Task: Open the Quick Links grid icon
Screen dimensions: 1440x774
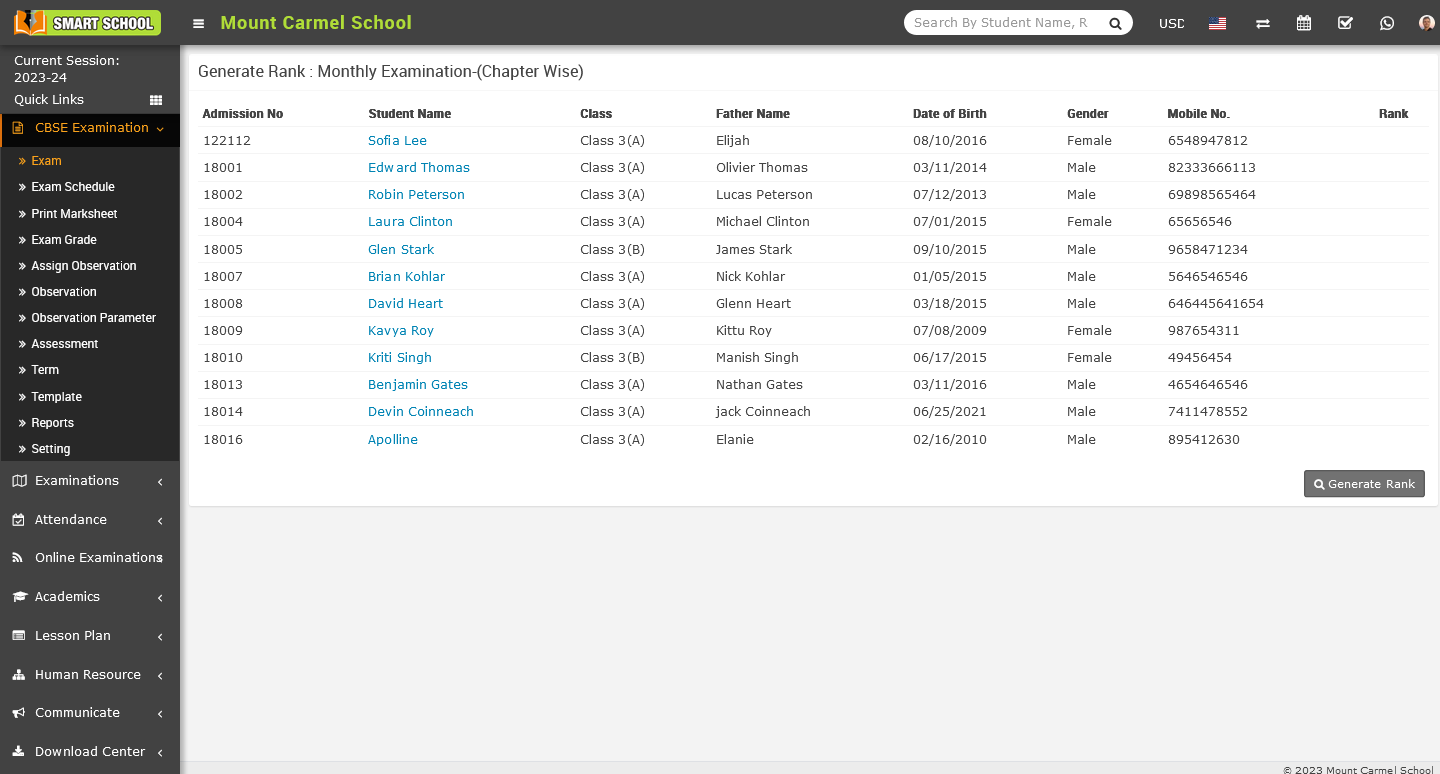Action: [156, 100]
